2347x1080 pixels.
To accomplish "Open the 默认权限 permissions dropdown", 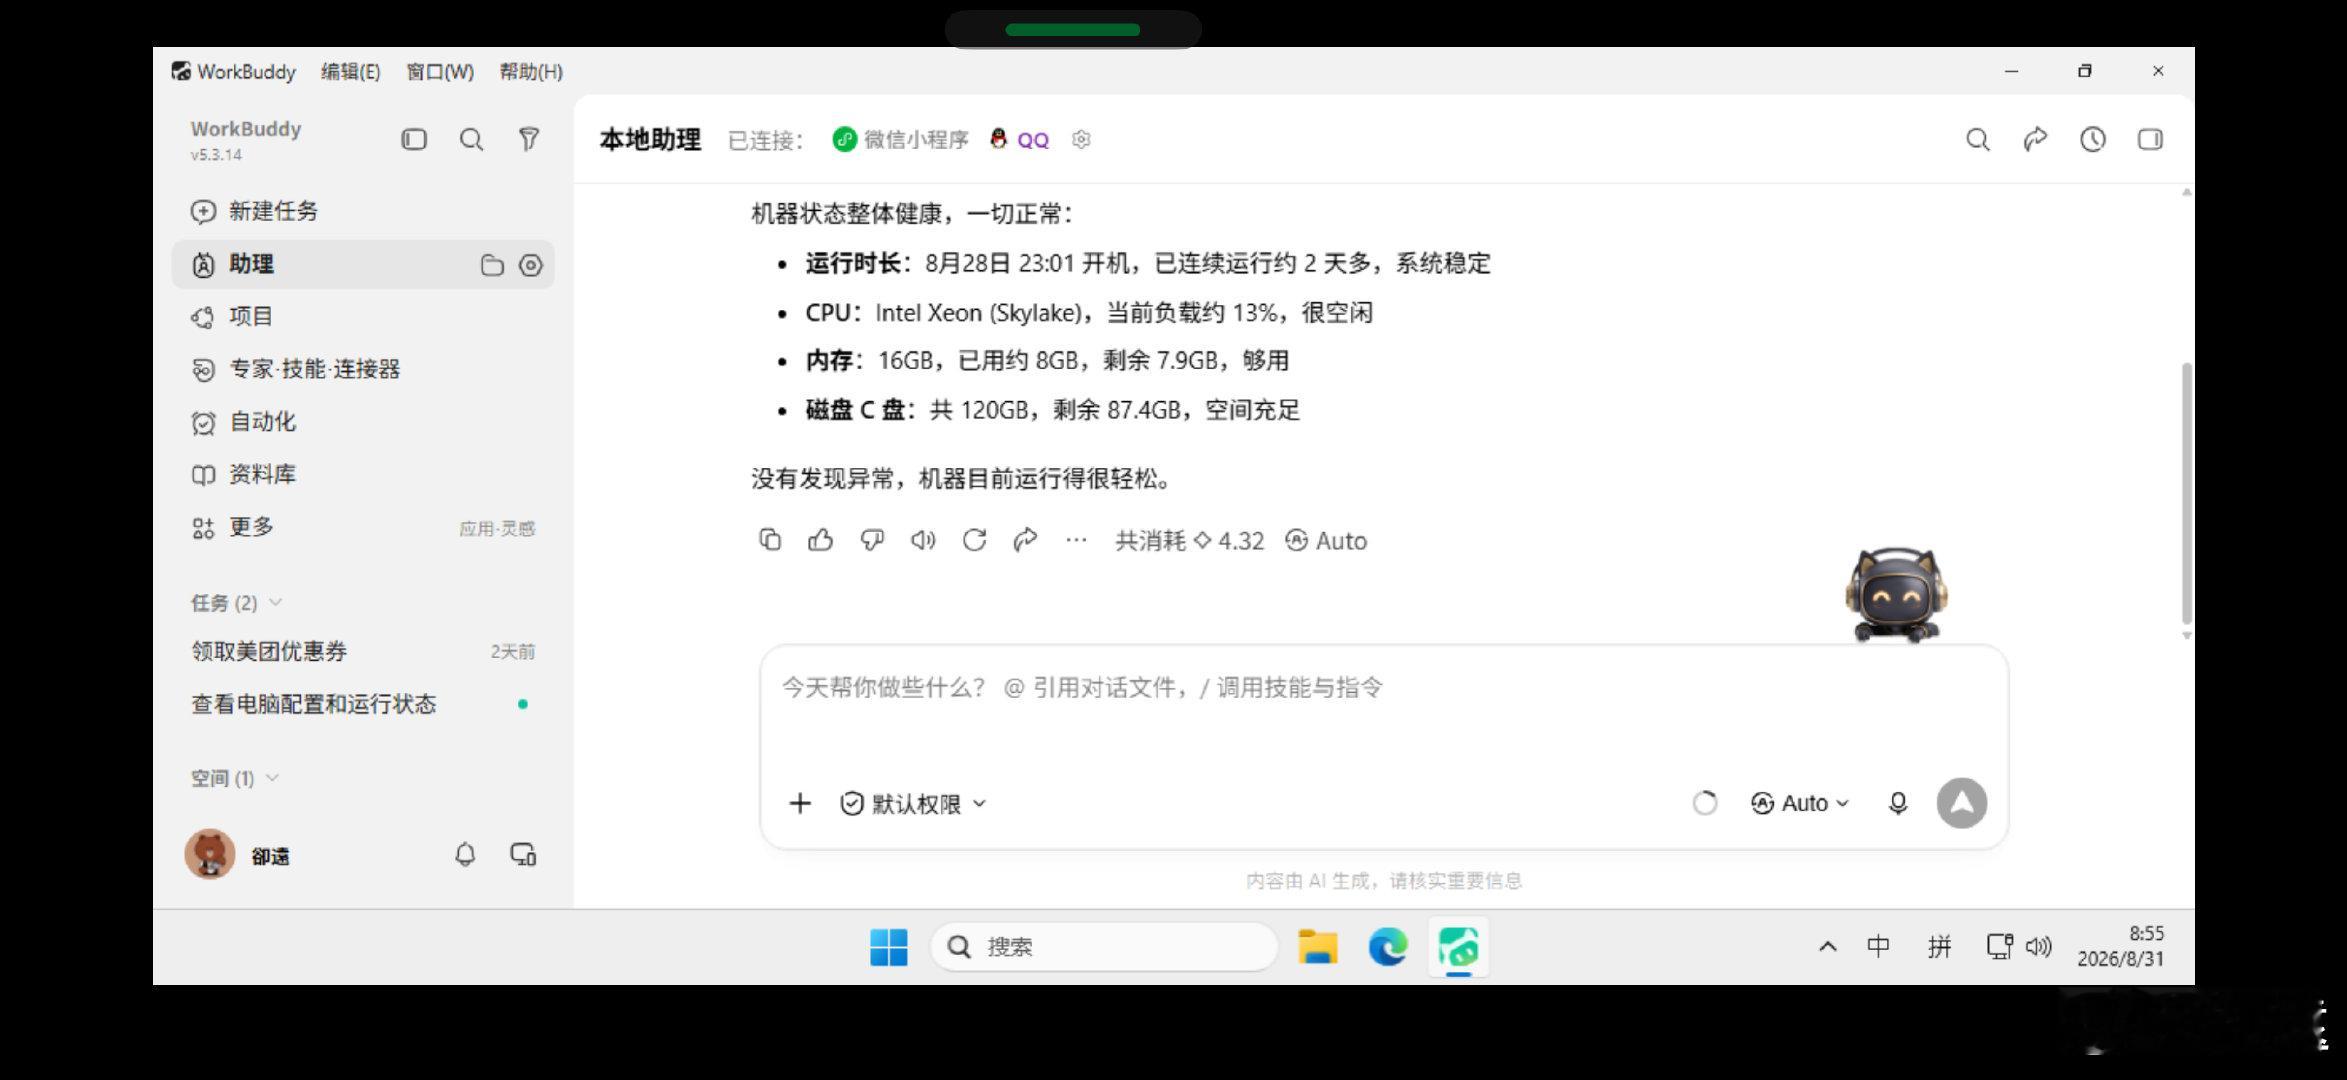I will (x=913, y=804).
